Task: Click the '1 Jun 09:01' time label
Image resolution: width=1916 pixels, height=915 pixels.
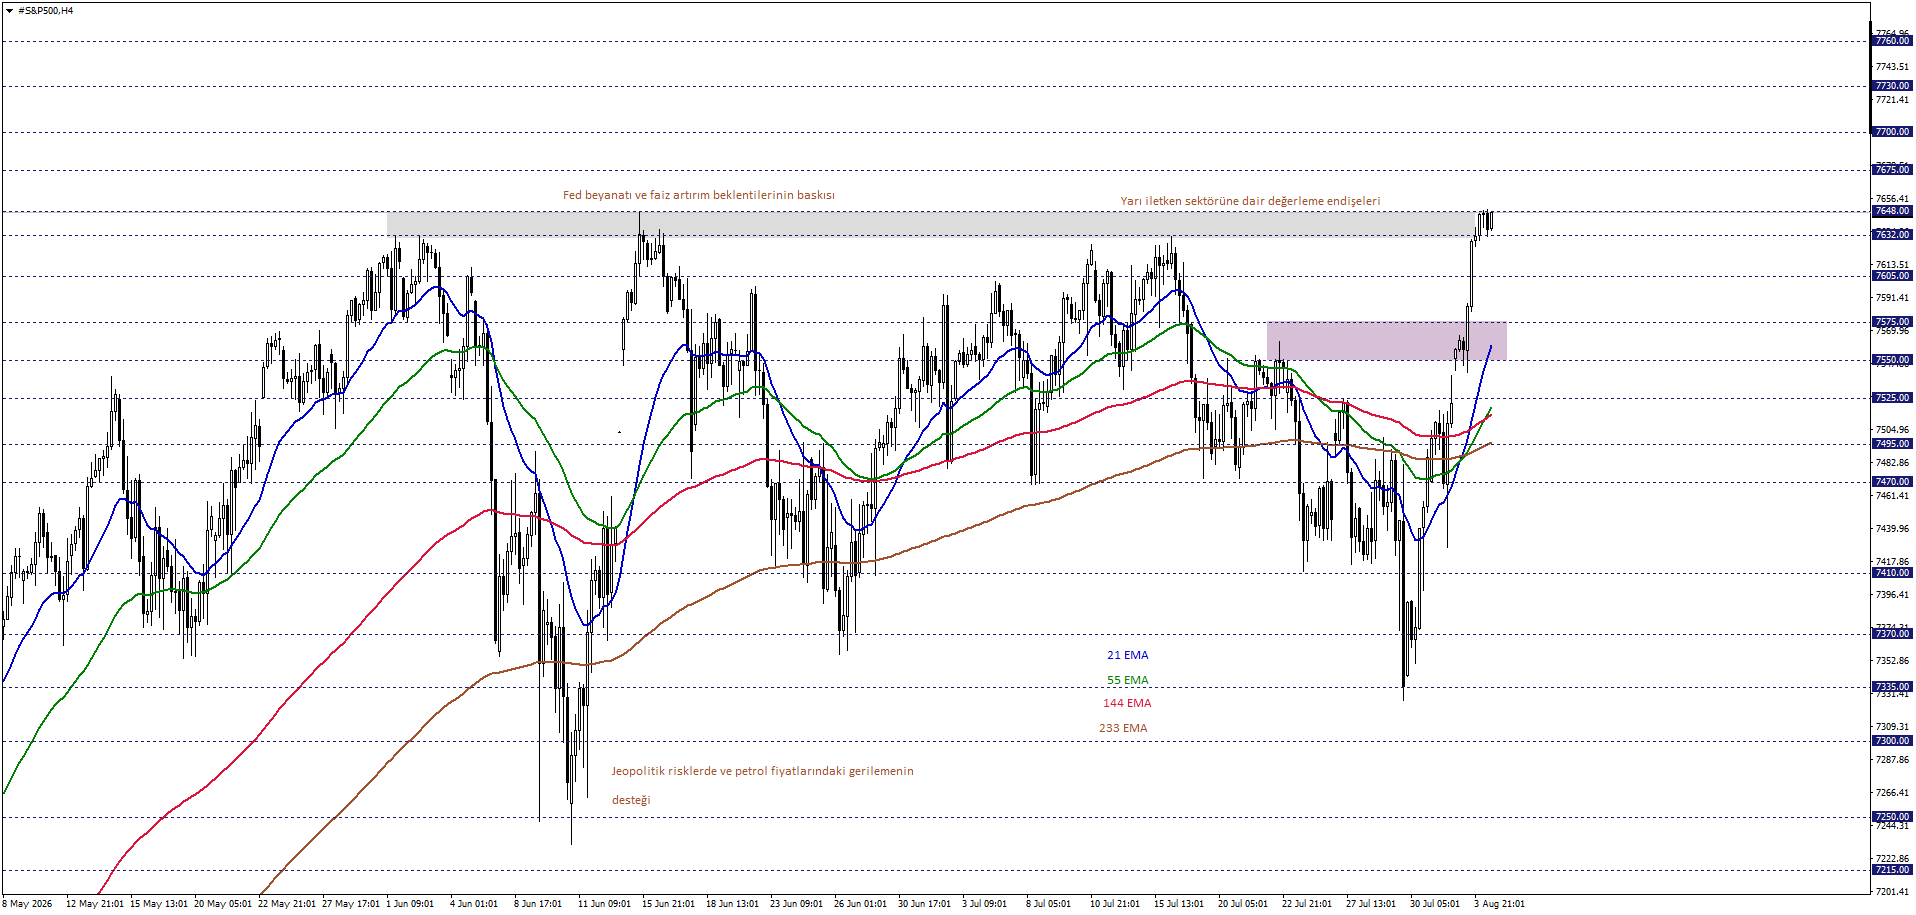Action: pyautogui.click(x=410, y=904)
